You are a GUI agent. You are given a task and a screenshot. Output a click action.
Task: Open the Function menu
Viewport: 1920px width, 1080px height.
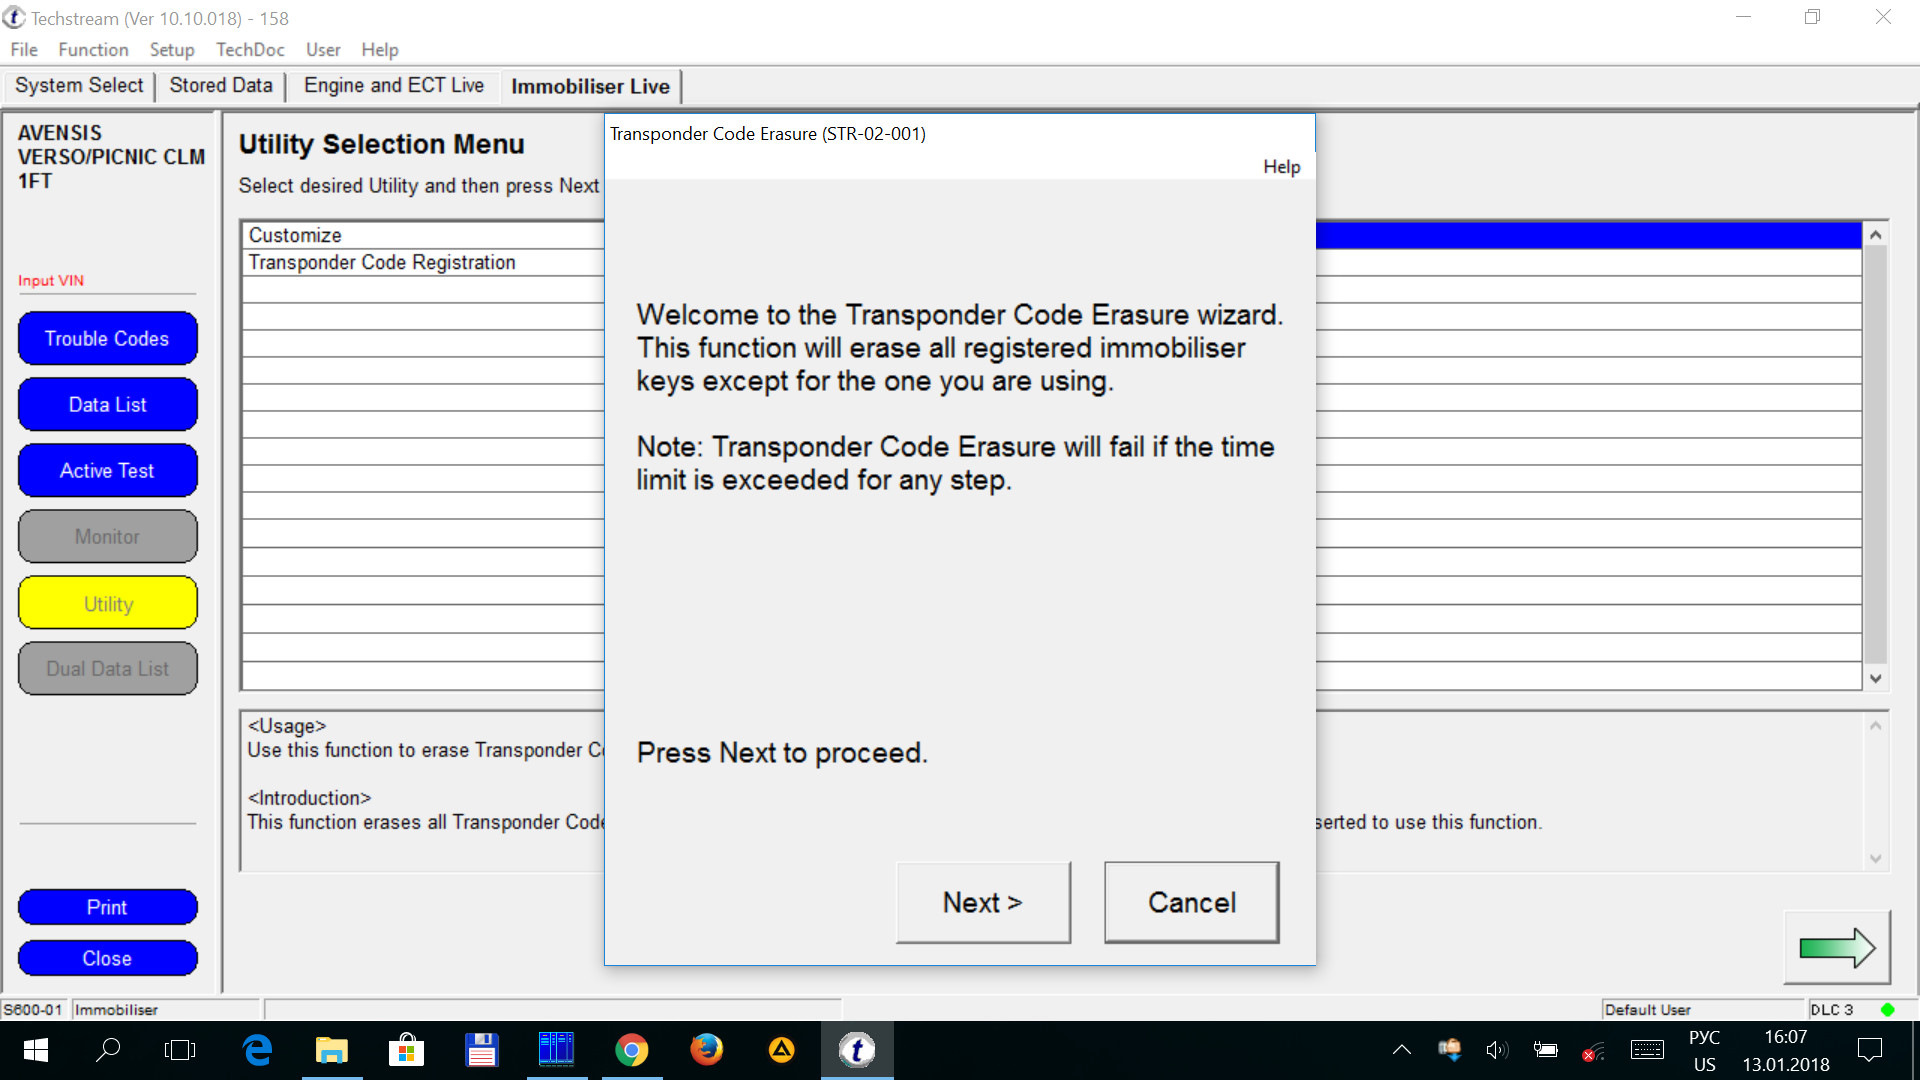point(92,49)
